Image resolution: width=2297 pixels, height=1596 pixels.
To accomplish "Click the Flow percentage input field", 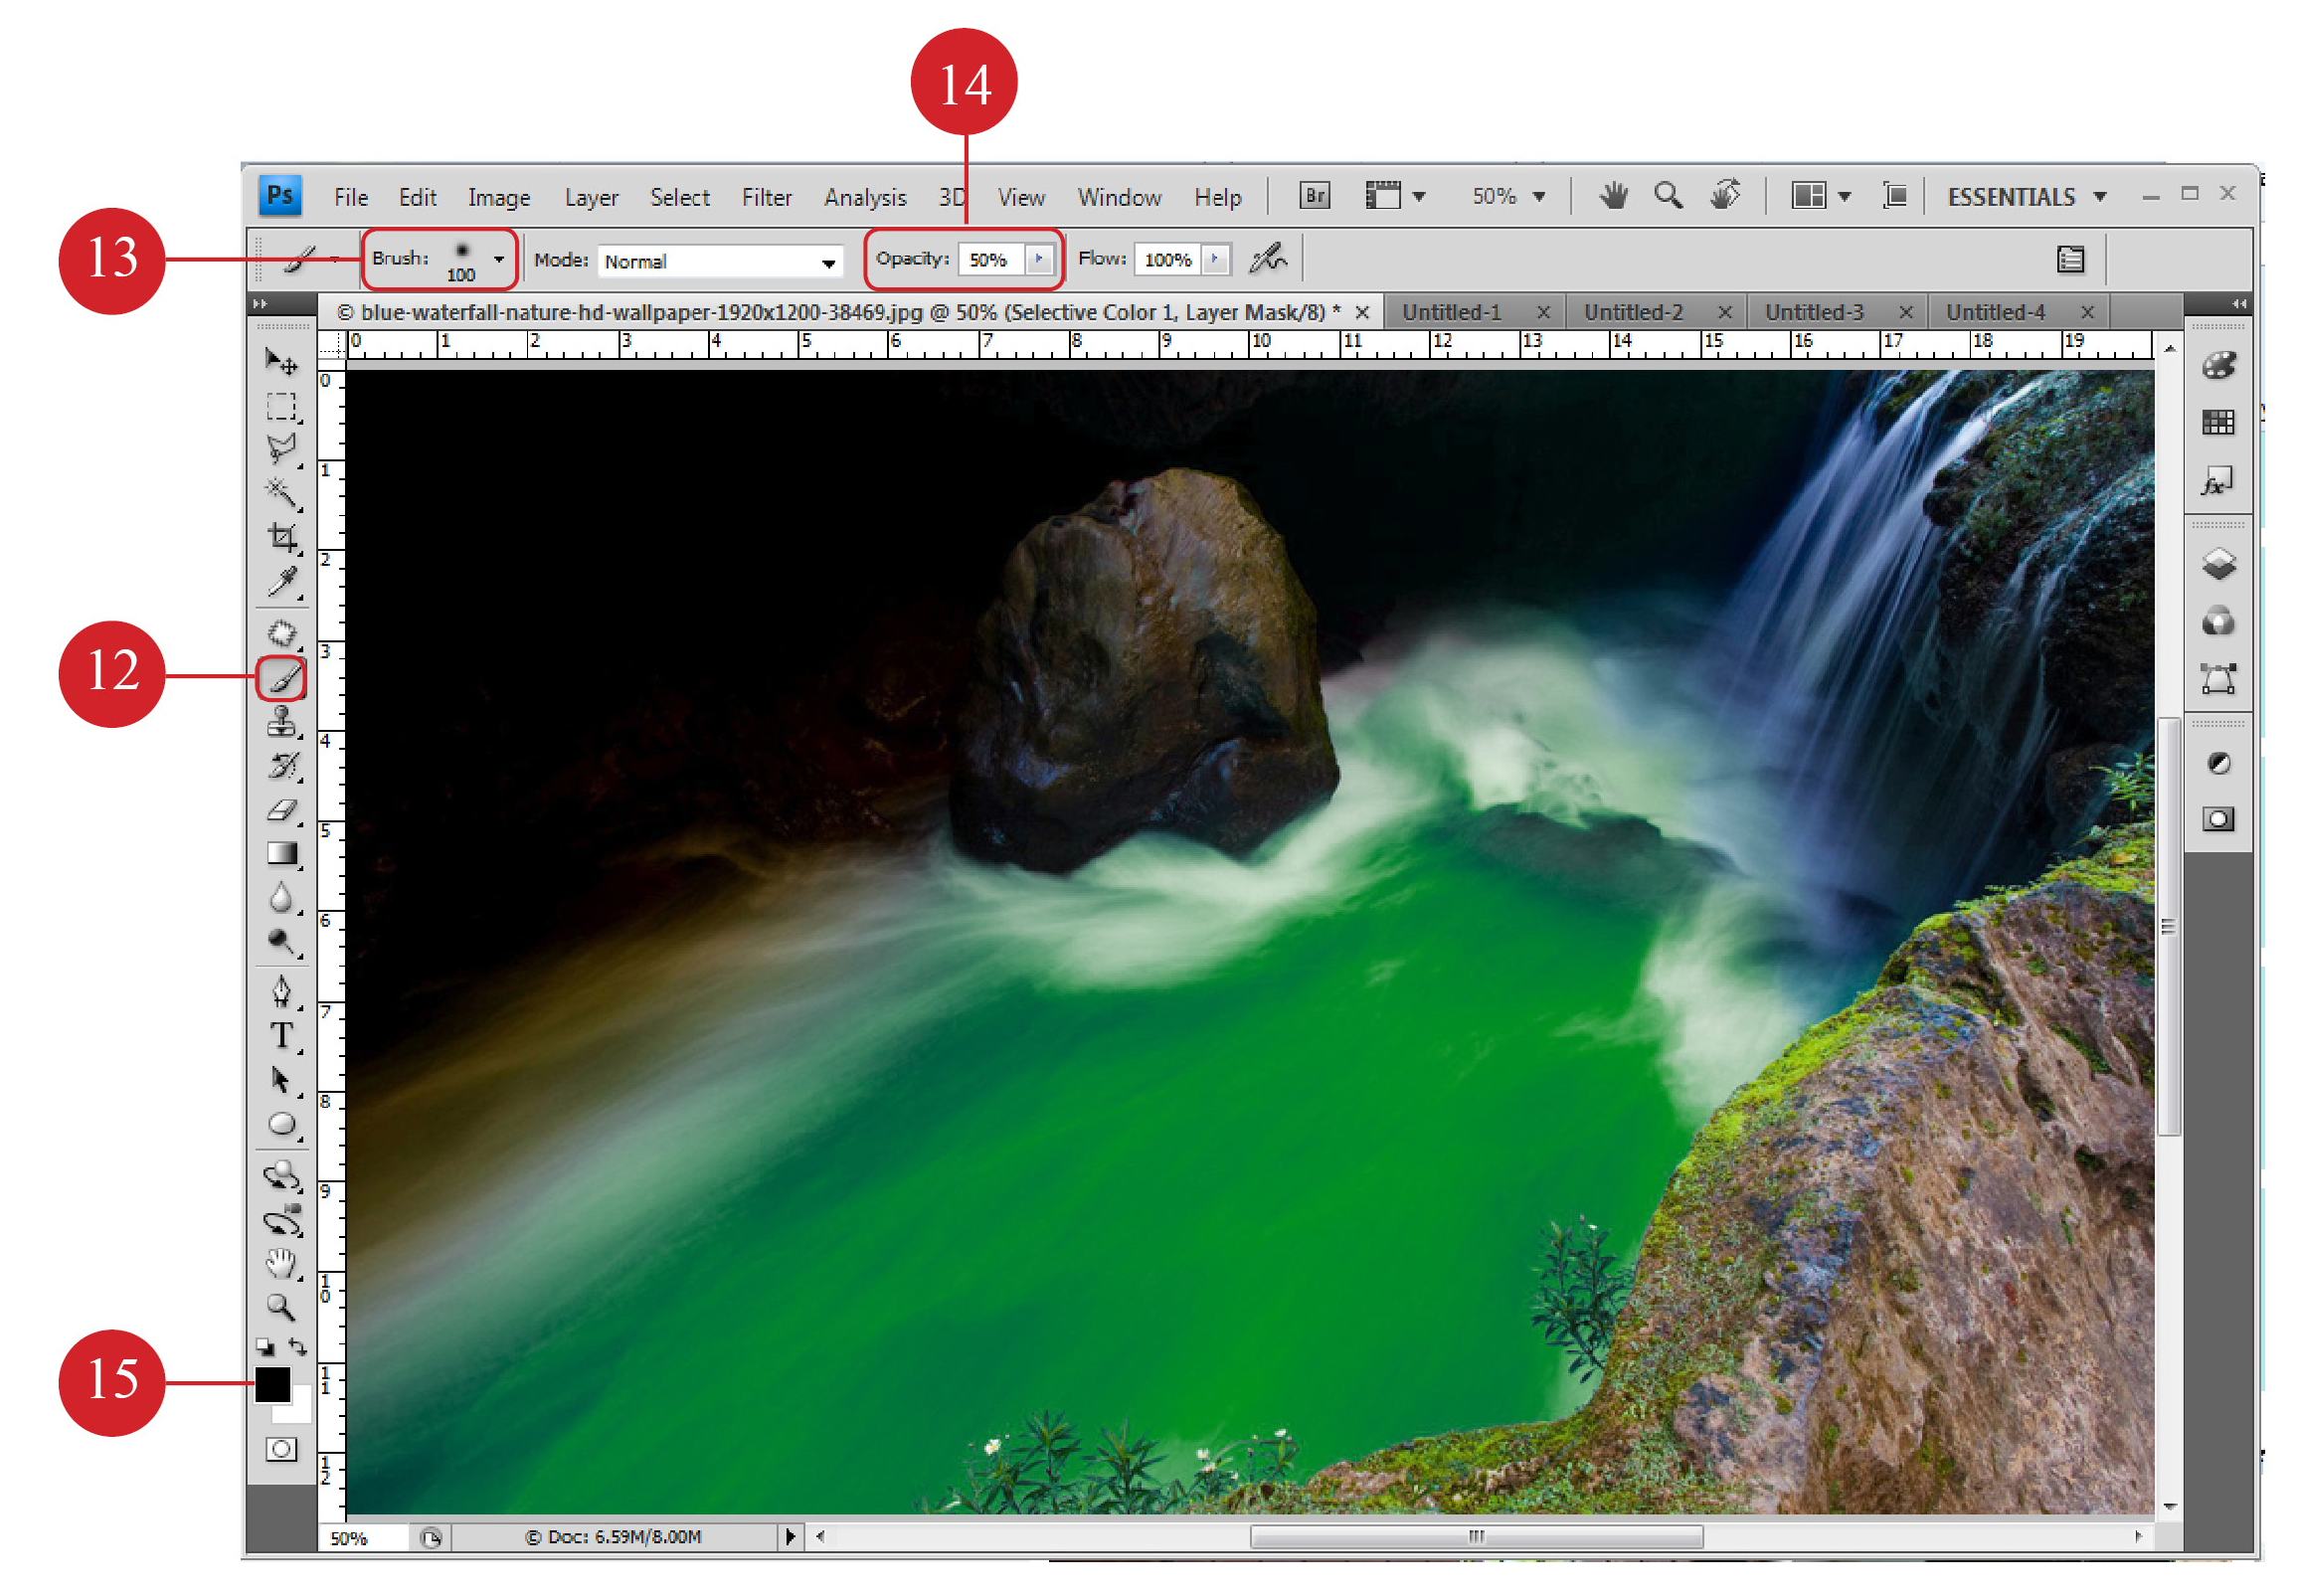I will click(1167, 260).
